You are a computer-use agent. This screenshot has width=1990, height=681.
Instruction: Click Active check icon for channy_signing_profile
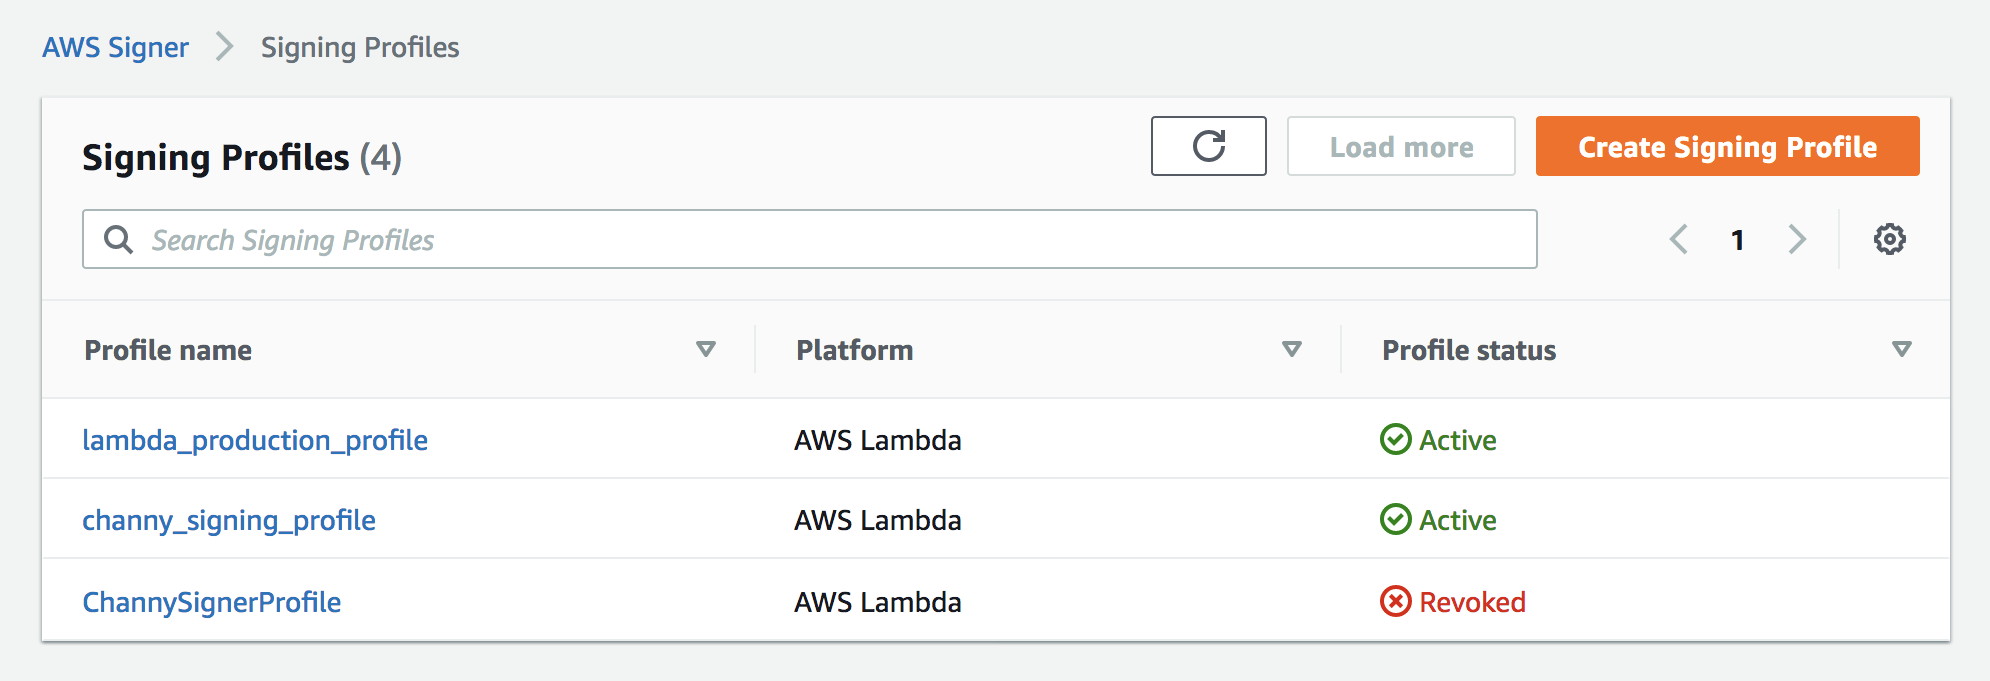click(x=1395, y=519)
